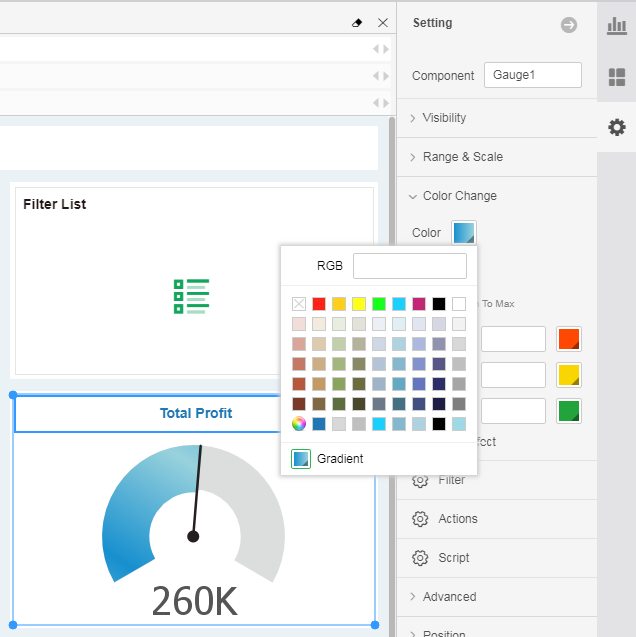Open the Script settings
This screenshot has width=636, height=637.
[x=453, y=558]
